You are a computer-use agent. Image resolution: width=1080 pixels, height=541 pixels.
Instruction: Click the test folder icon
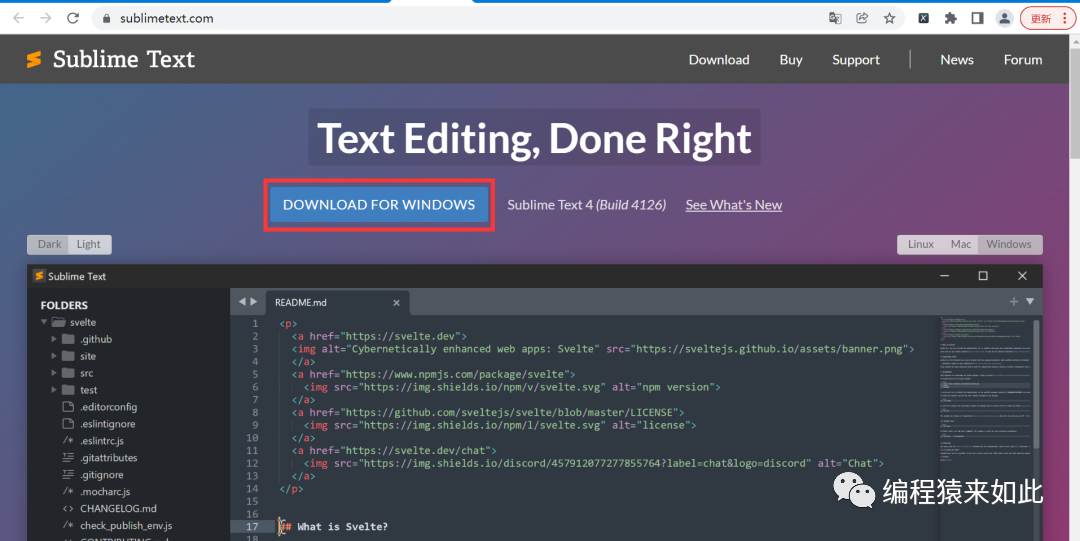pos(68,390)
